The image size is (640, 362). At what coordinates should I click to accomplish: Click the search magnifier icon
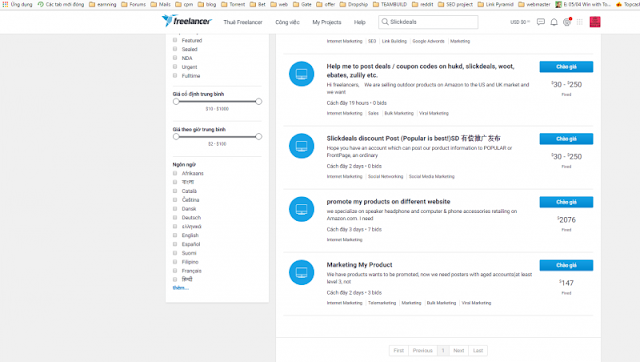[384, 22]
